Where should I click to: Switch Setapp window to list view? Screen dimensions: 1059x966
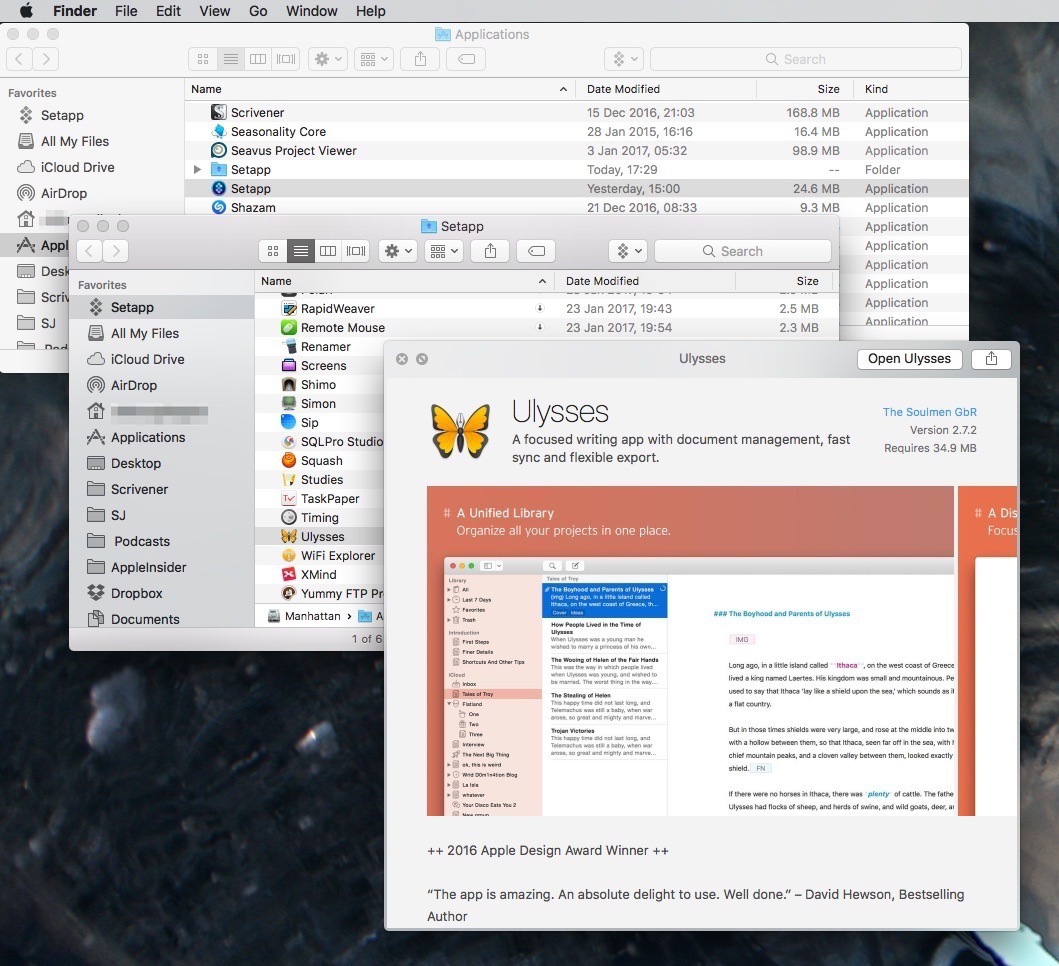point(301,251)
